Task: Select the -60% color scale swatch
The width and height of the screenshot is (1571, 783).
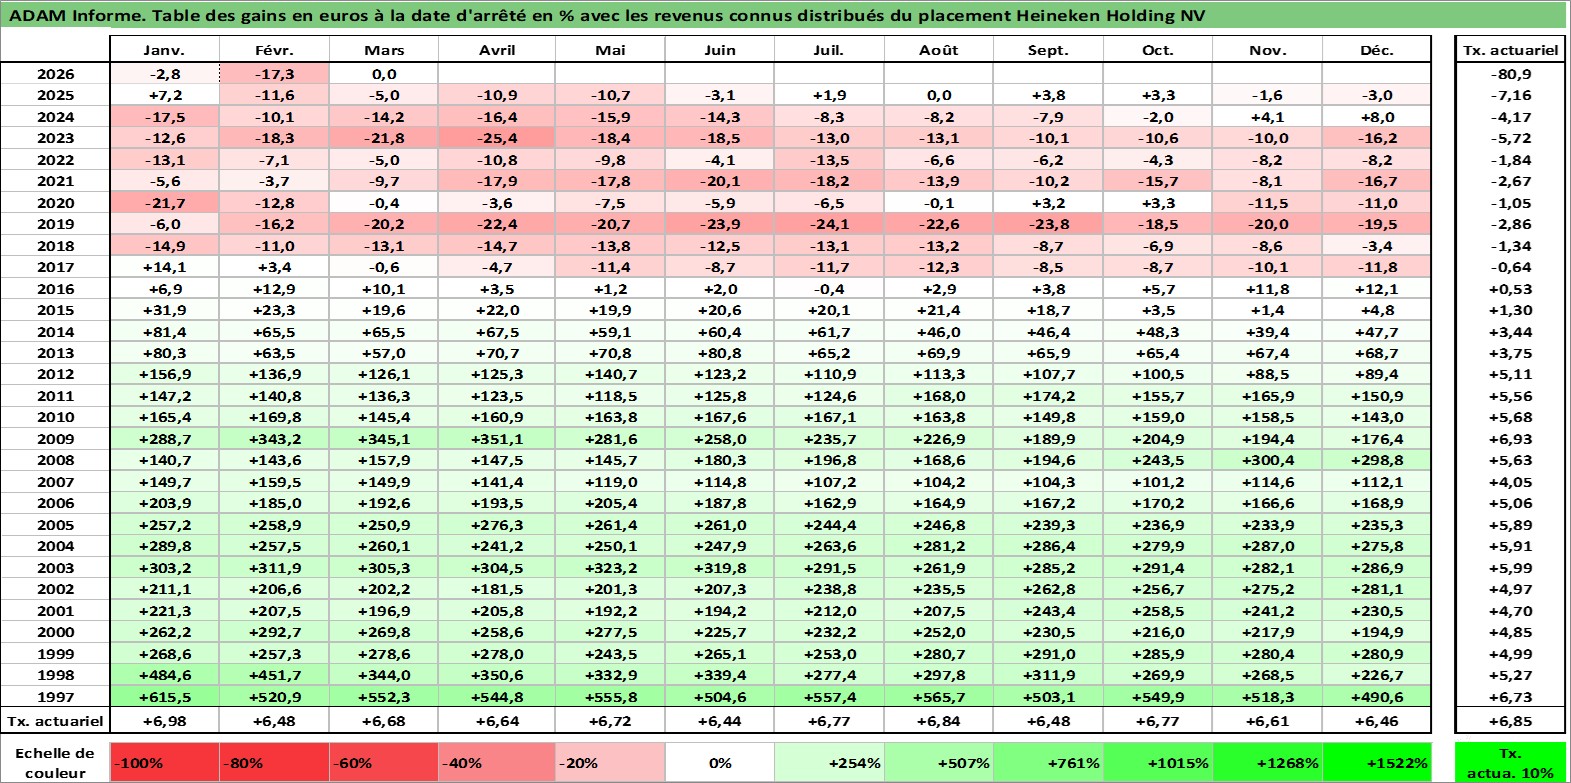Action: (384, 762)
